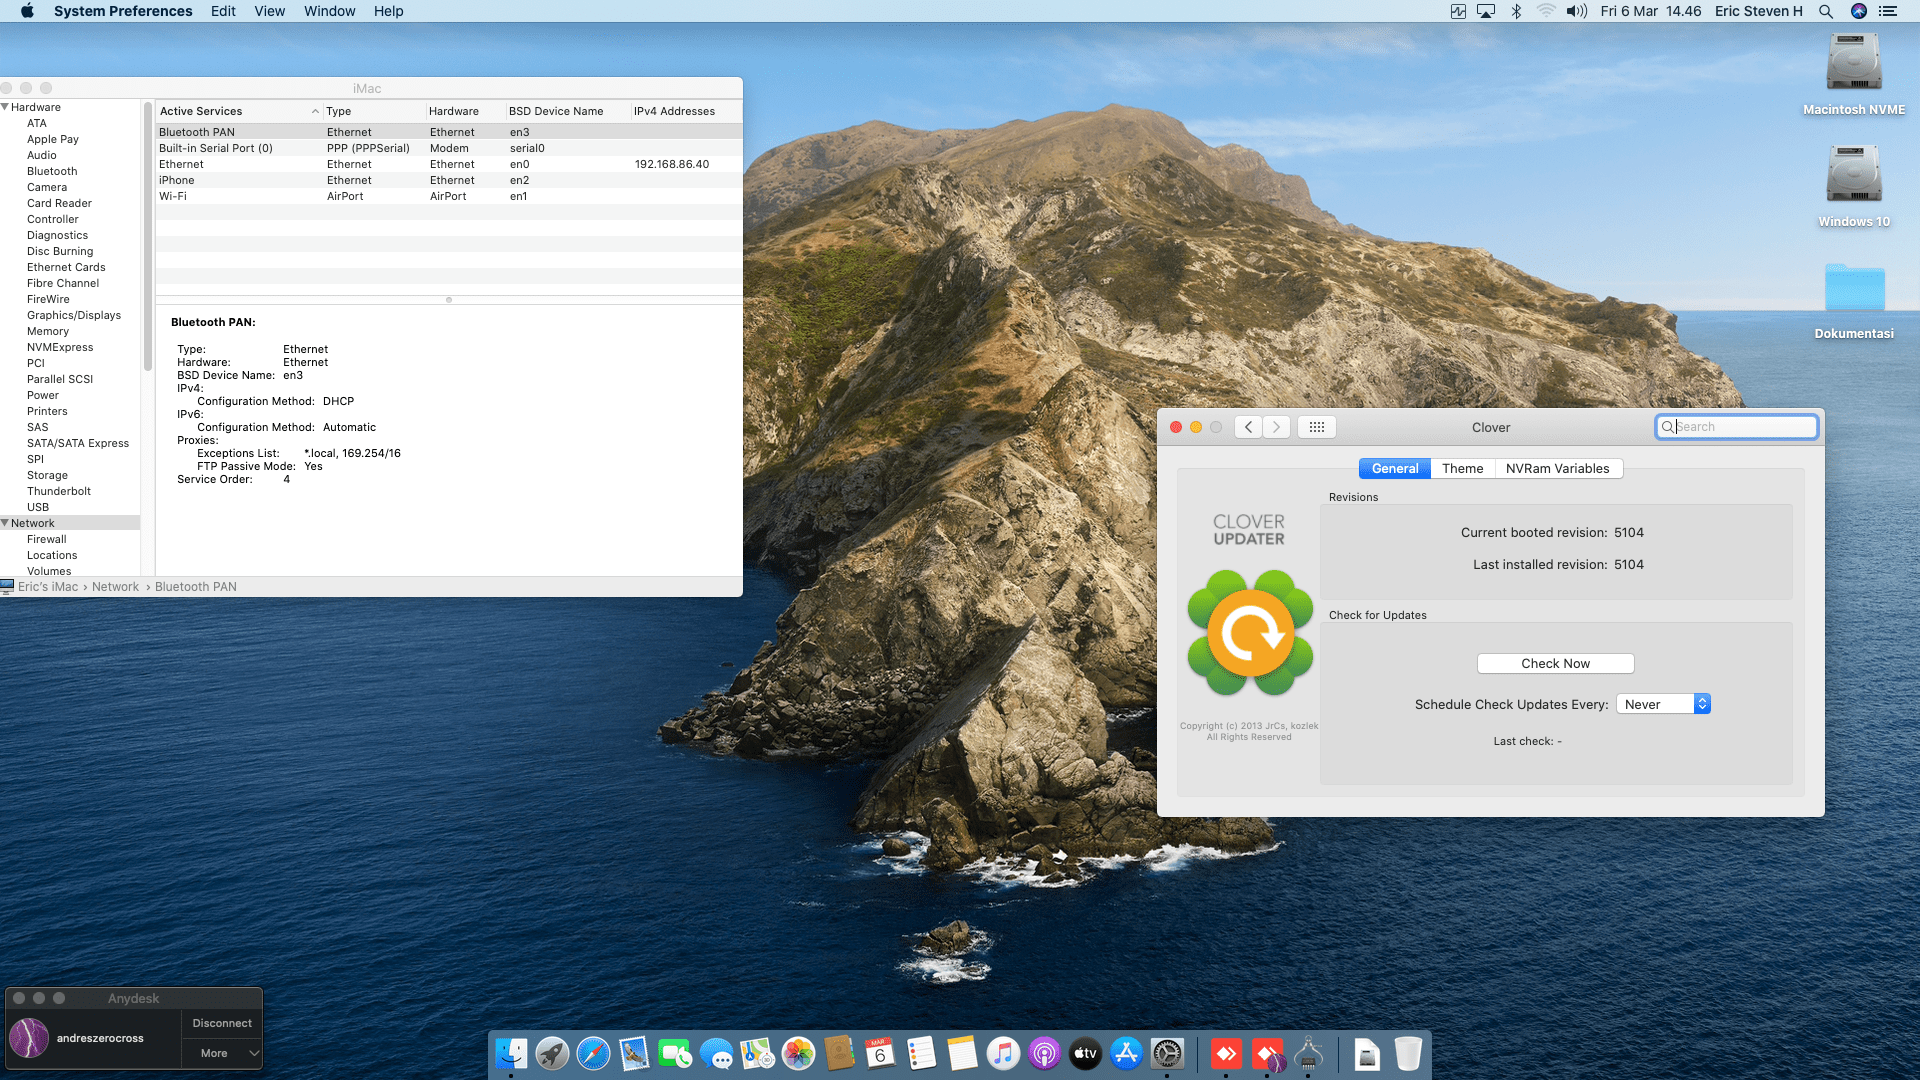Open Schedule Check Updates Every dropdown
Screen dimensions: 1920x1080
pos(1663,704)
